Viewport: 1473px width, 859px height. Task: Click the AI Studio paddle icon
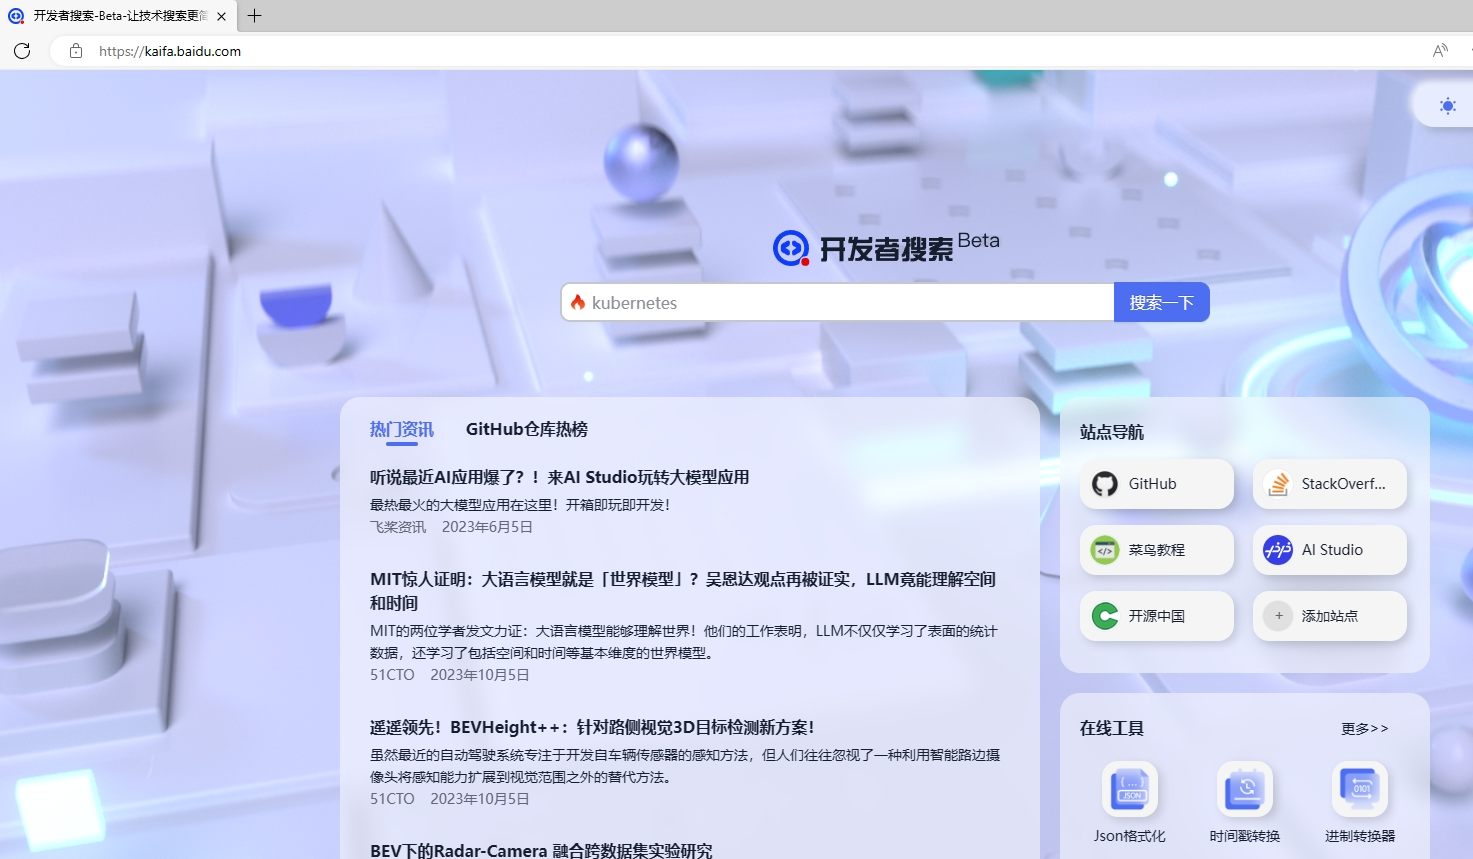point(1278,550)
